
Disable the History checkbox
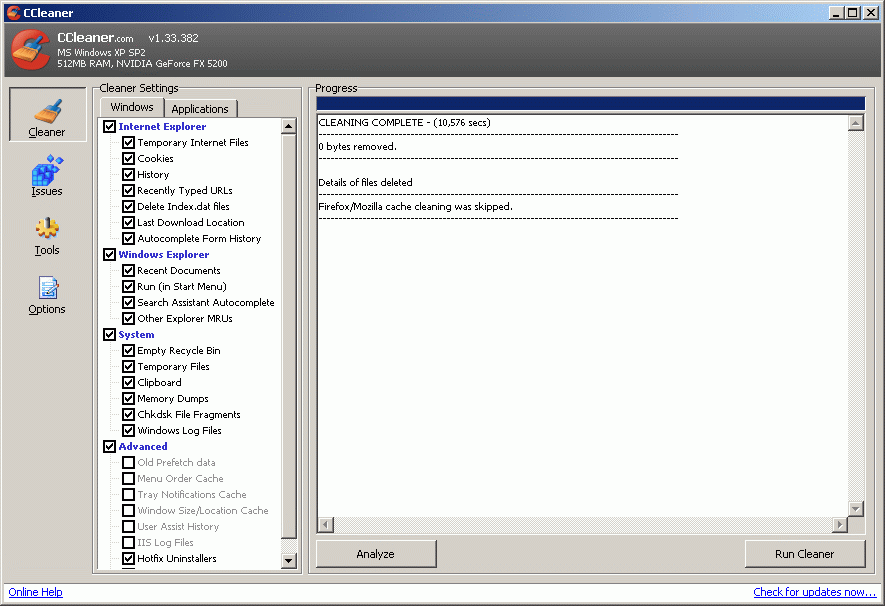point(129,174)
